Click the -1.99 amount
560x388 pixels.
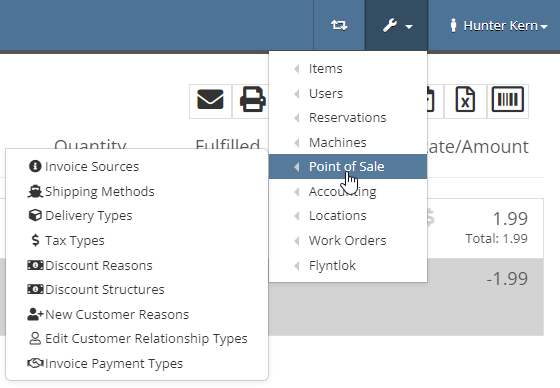click(x=507, y=278)
